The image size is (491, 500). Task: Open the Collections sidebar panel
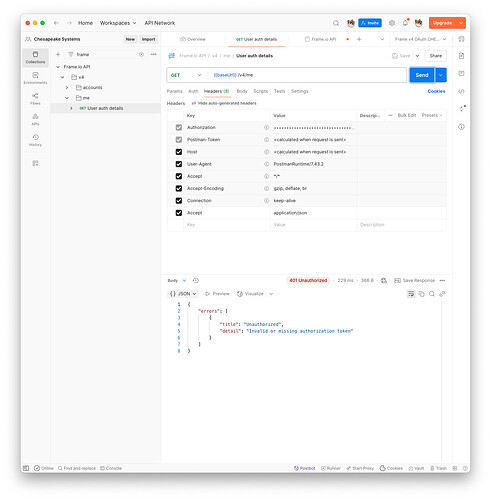35,57
